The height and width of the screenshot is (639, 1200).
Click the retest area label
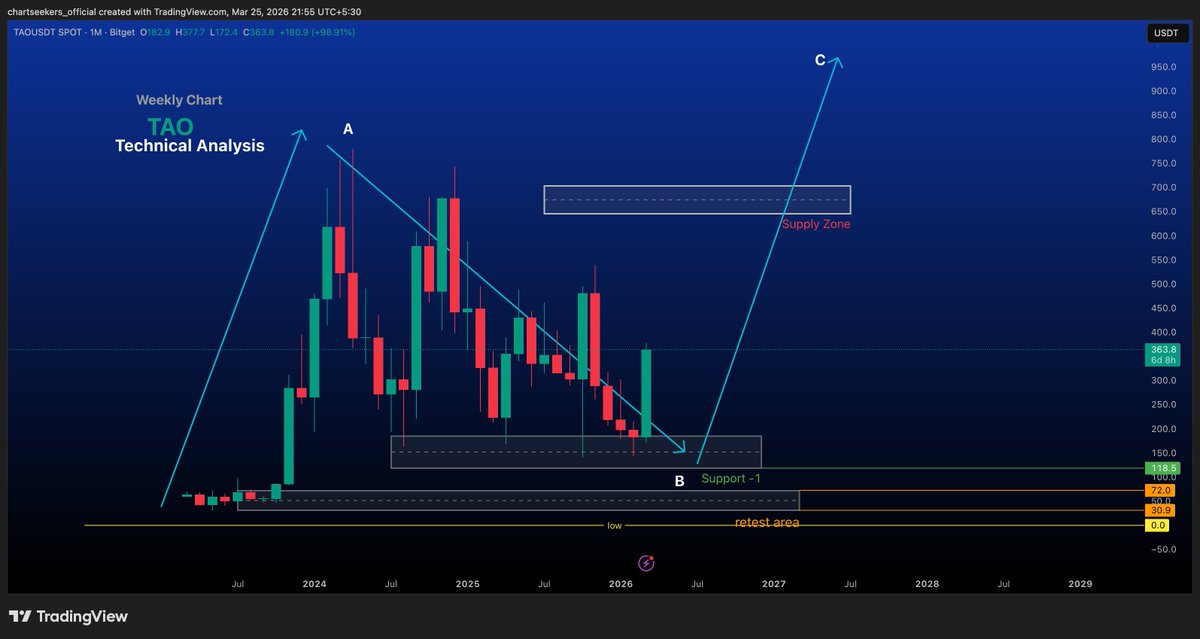tap(768, 522)
